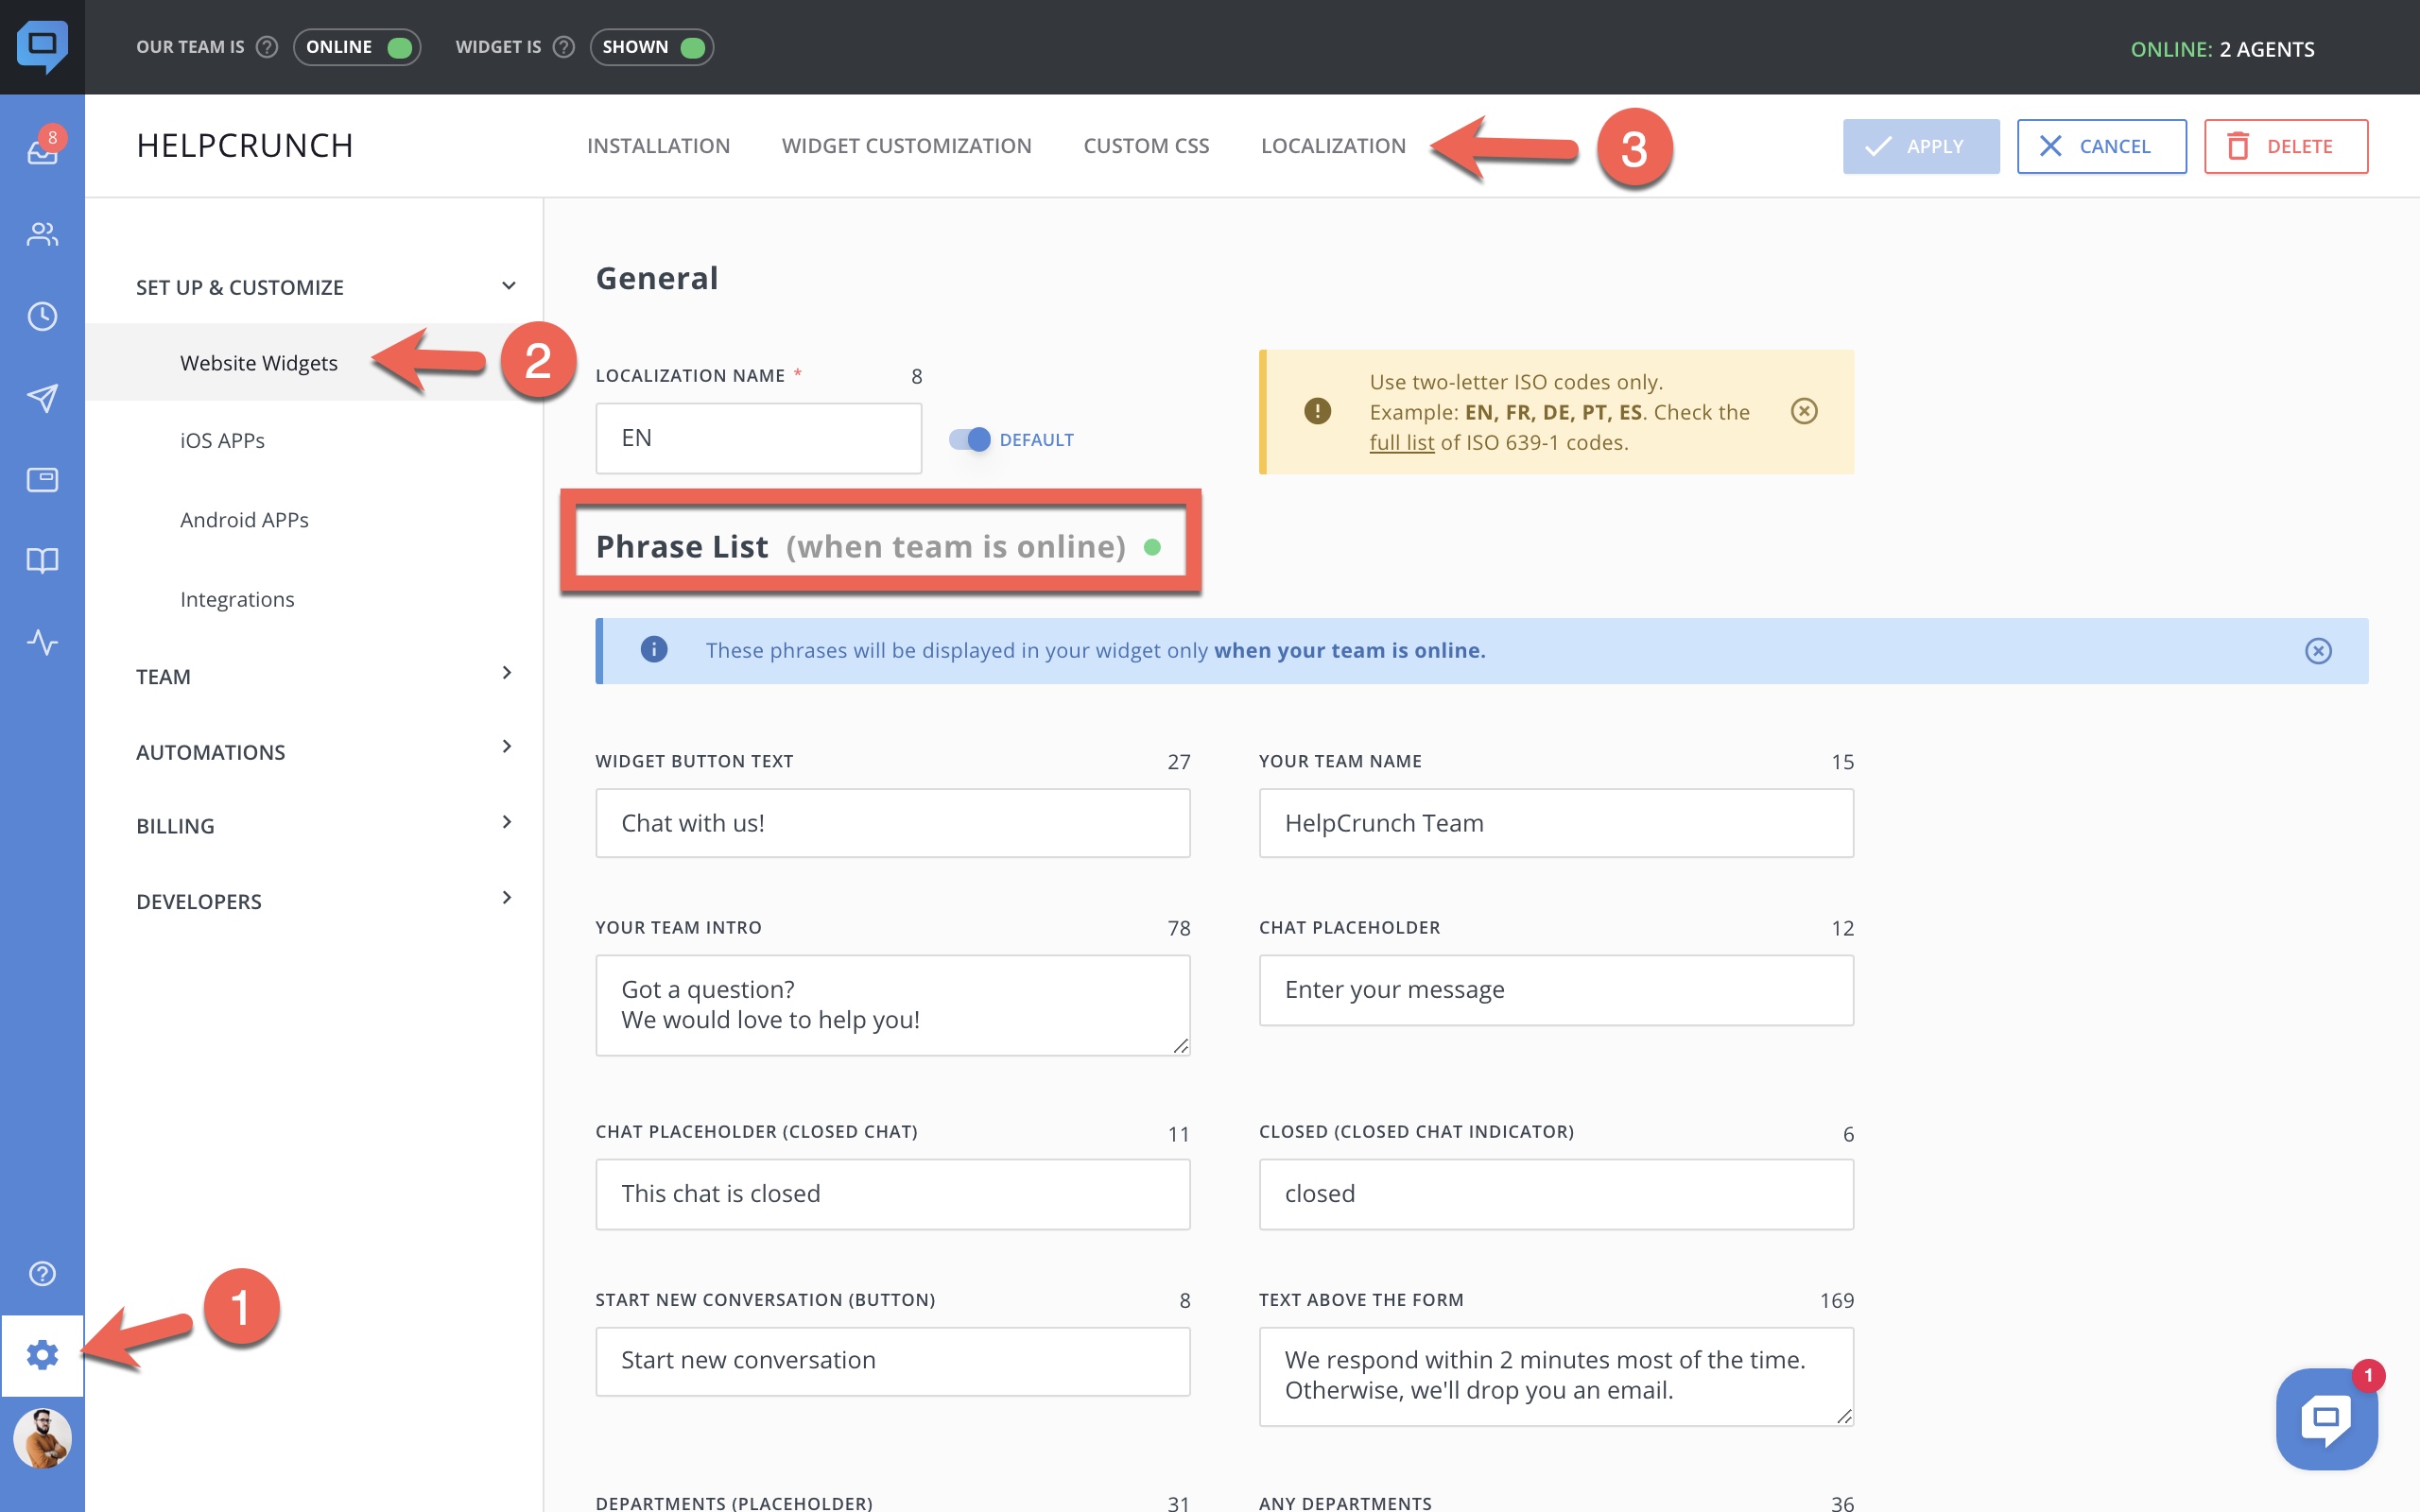2420x1512 pixels.
Task: Open the settings gear icon
Action: [42, 1355]
